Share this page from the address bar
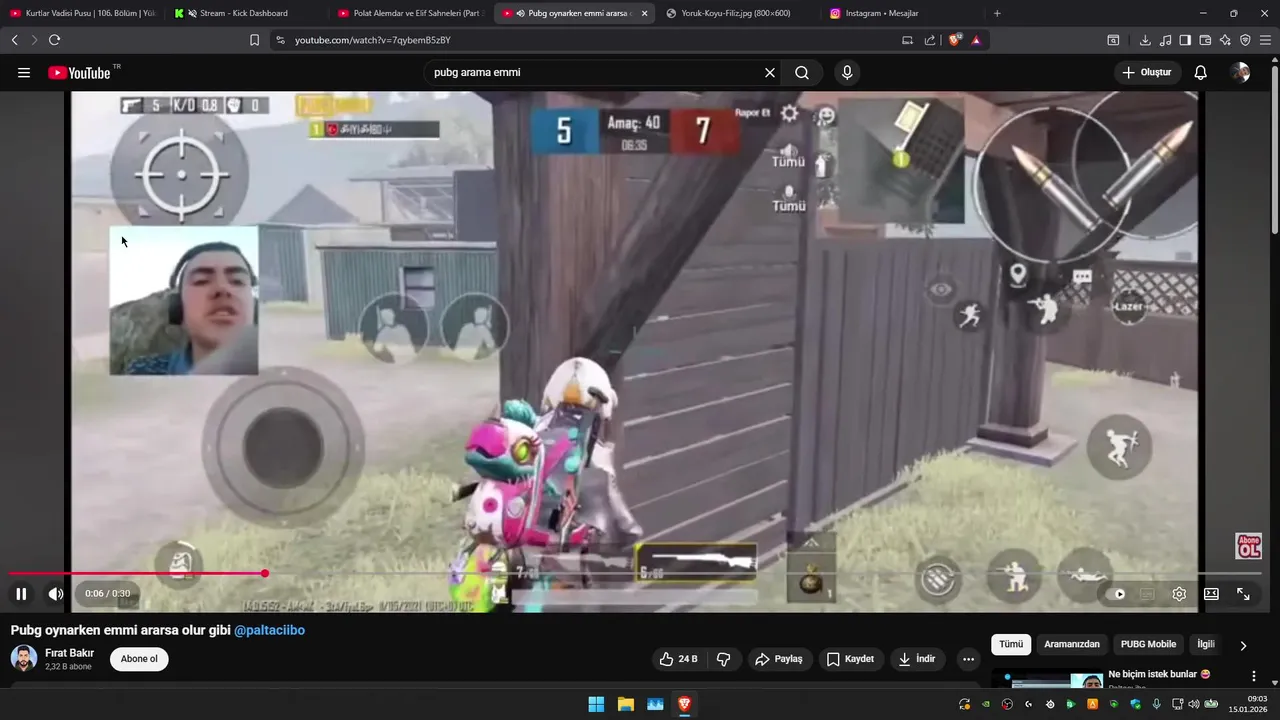This screenshot has height=720, width=1280. pyautogui.click(x=930, y=40)
